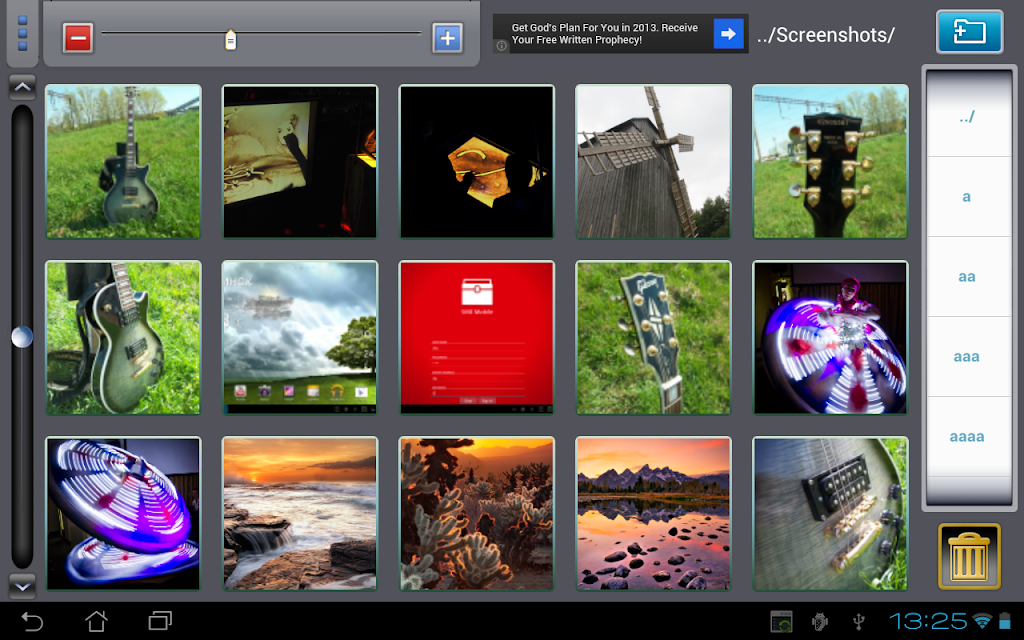Tap the 13:25 clock
The height and width of the screenshot is (640, 1024).
tap(927, 621)
